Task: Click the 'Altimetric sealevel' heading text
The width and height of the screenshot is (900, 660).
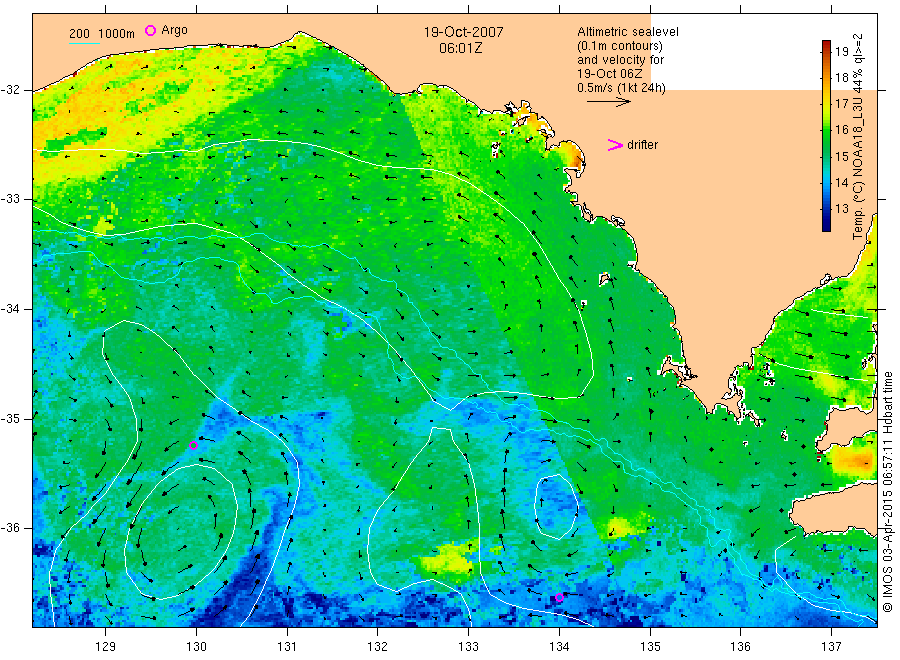Action: [x=627, y=32]
